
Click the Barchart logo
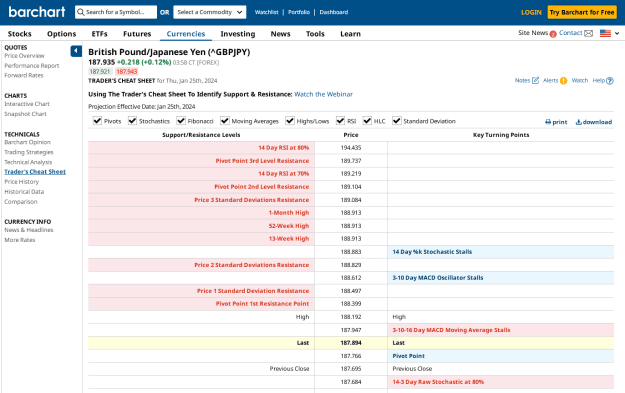(37, 12)
